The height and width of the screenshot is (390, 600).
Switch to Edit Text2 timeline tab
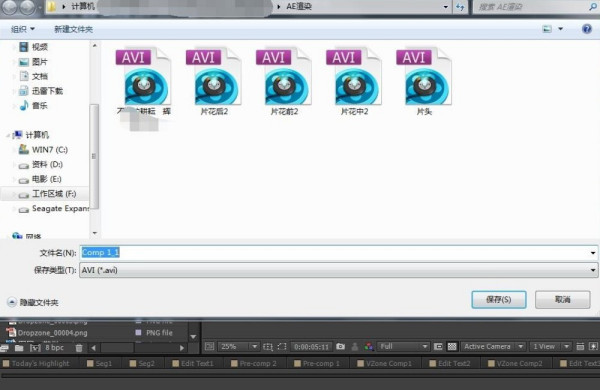click(450, 363)
